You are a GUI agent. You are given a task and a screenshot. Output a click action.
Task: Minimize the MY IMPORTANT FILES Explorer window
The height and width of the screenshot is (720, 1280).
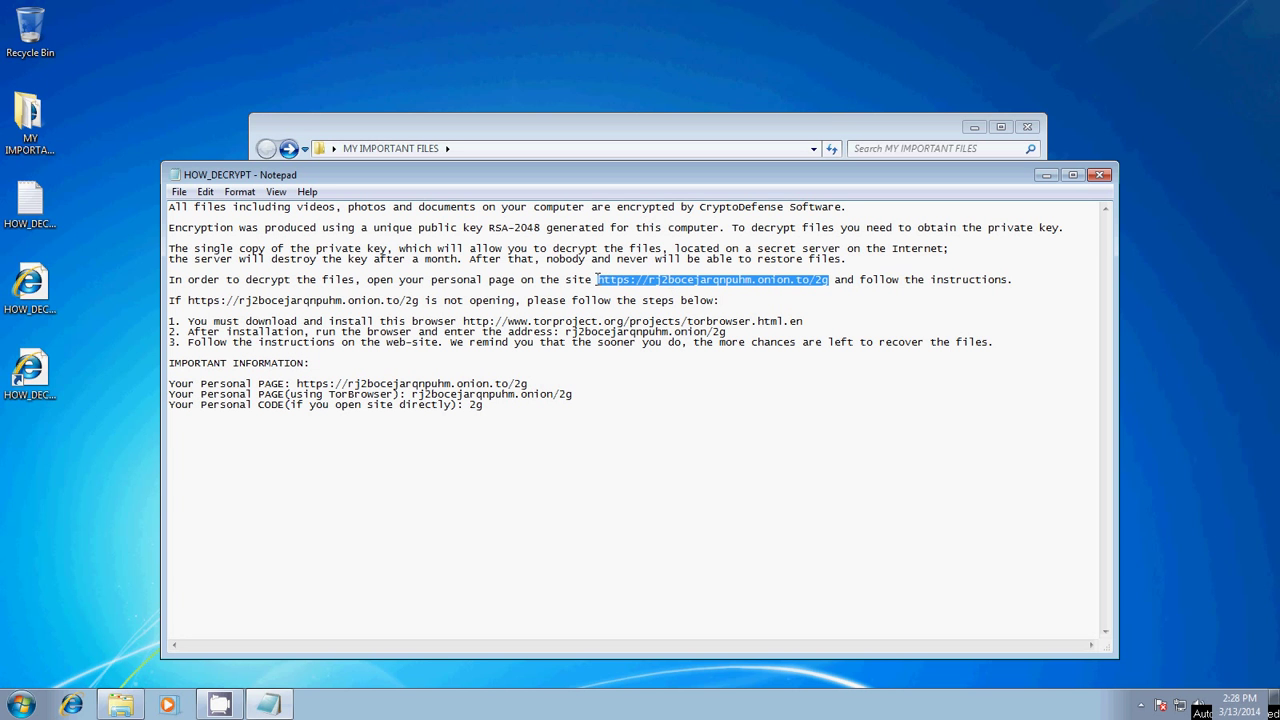[x=974, y=127]
